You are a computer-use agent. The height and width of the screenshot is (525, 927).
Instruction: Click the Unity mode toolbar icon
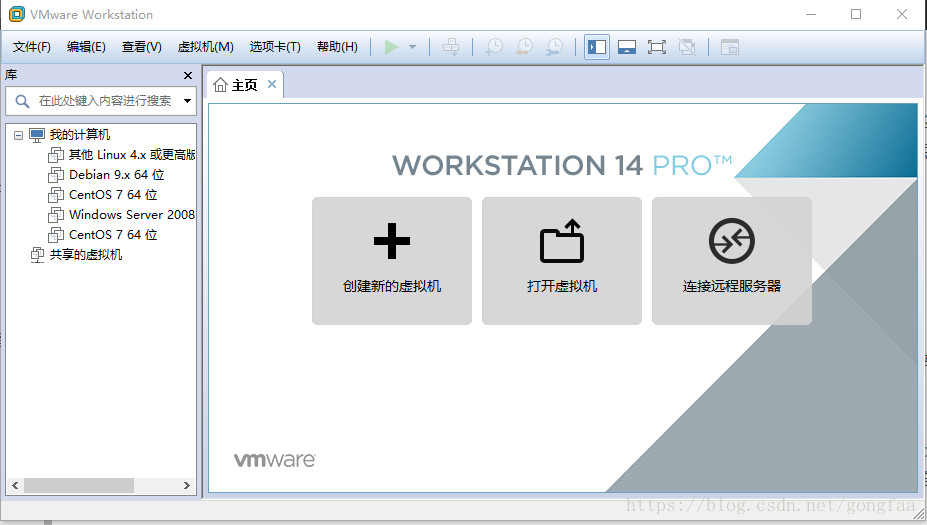click(x=687, y=47)
